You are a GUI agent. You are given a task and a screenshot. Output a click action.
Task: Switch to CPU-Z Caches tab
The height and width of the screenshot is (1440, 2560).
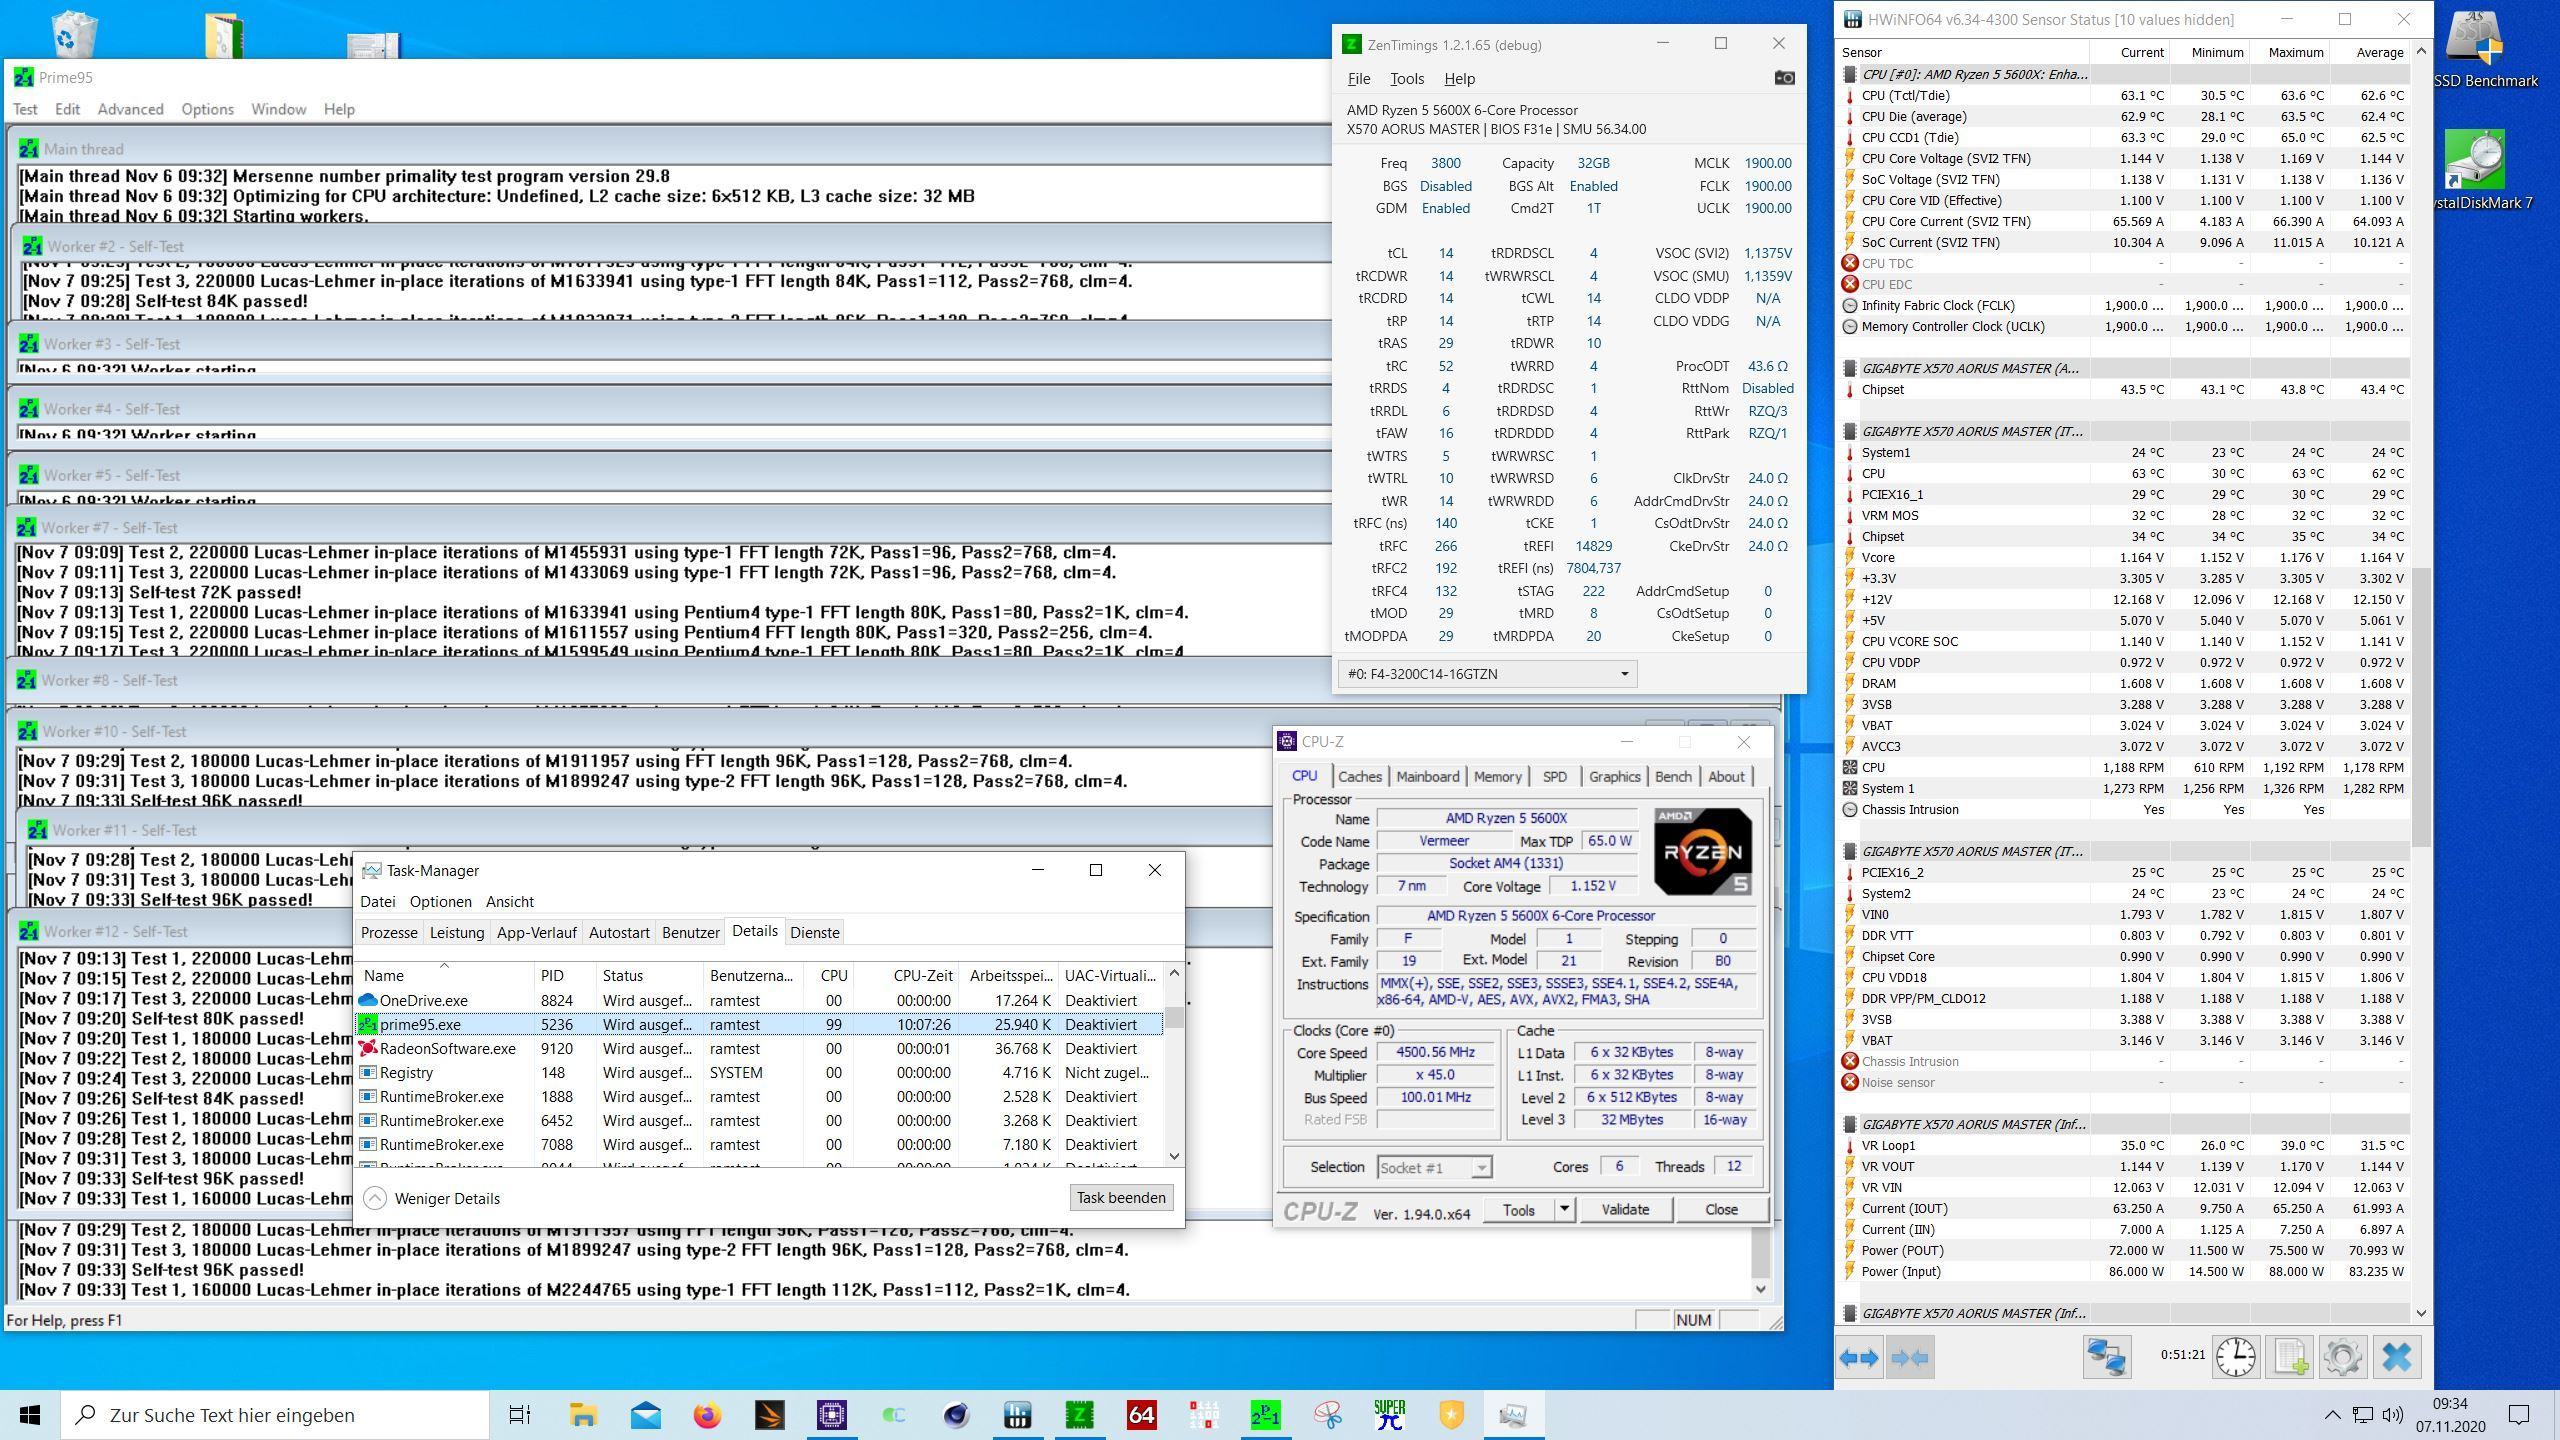1359,777
